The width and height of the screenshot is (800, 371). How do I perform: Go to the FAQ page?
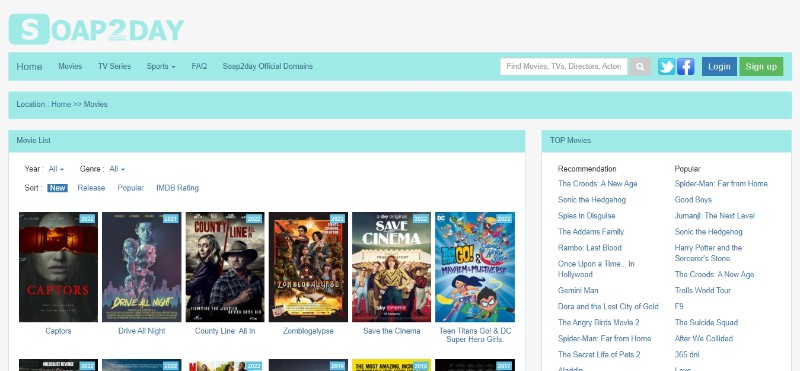199,66
